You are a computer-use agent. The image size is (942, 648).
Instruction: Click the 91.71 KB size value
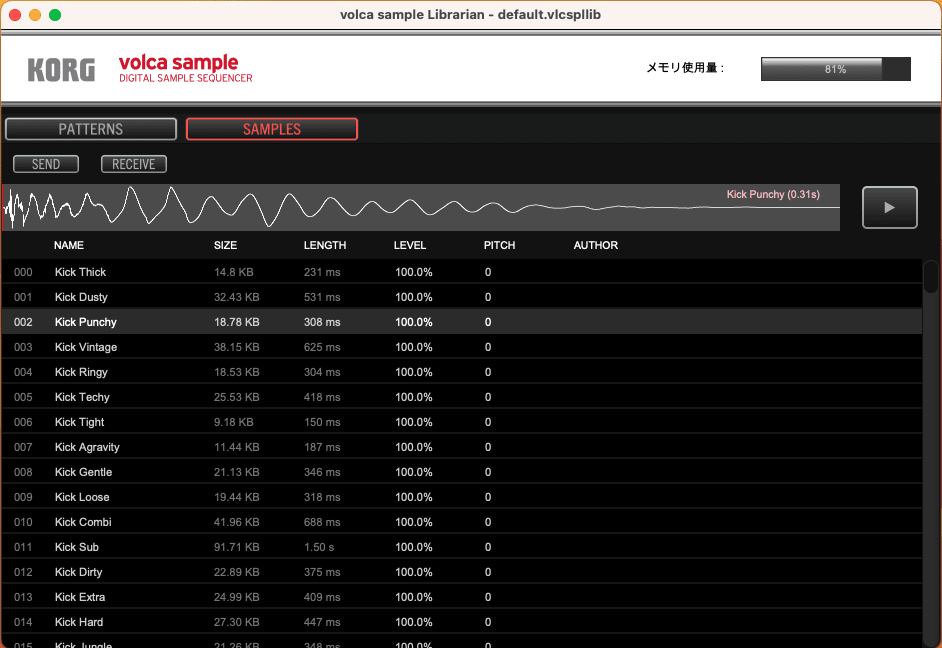pyautogui.click(x=237, y=547)
